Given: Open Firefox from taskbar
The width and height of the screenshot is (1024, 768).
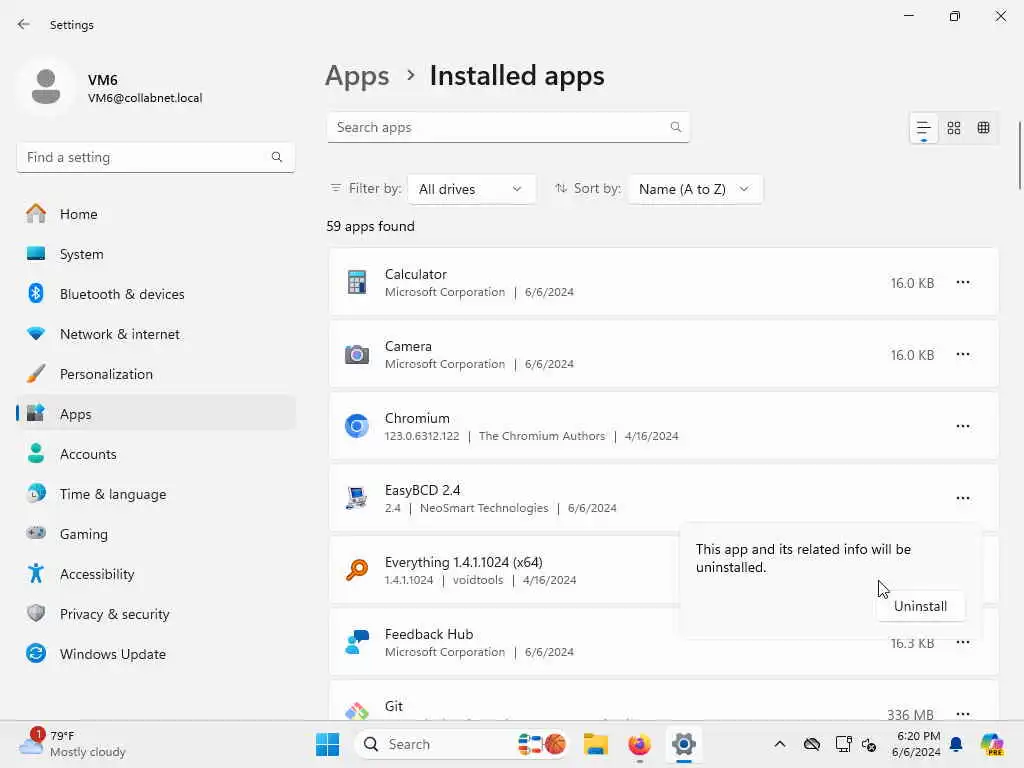Looking at the screenshot, I should pos(639,744).
